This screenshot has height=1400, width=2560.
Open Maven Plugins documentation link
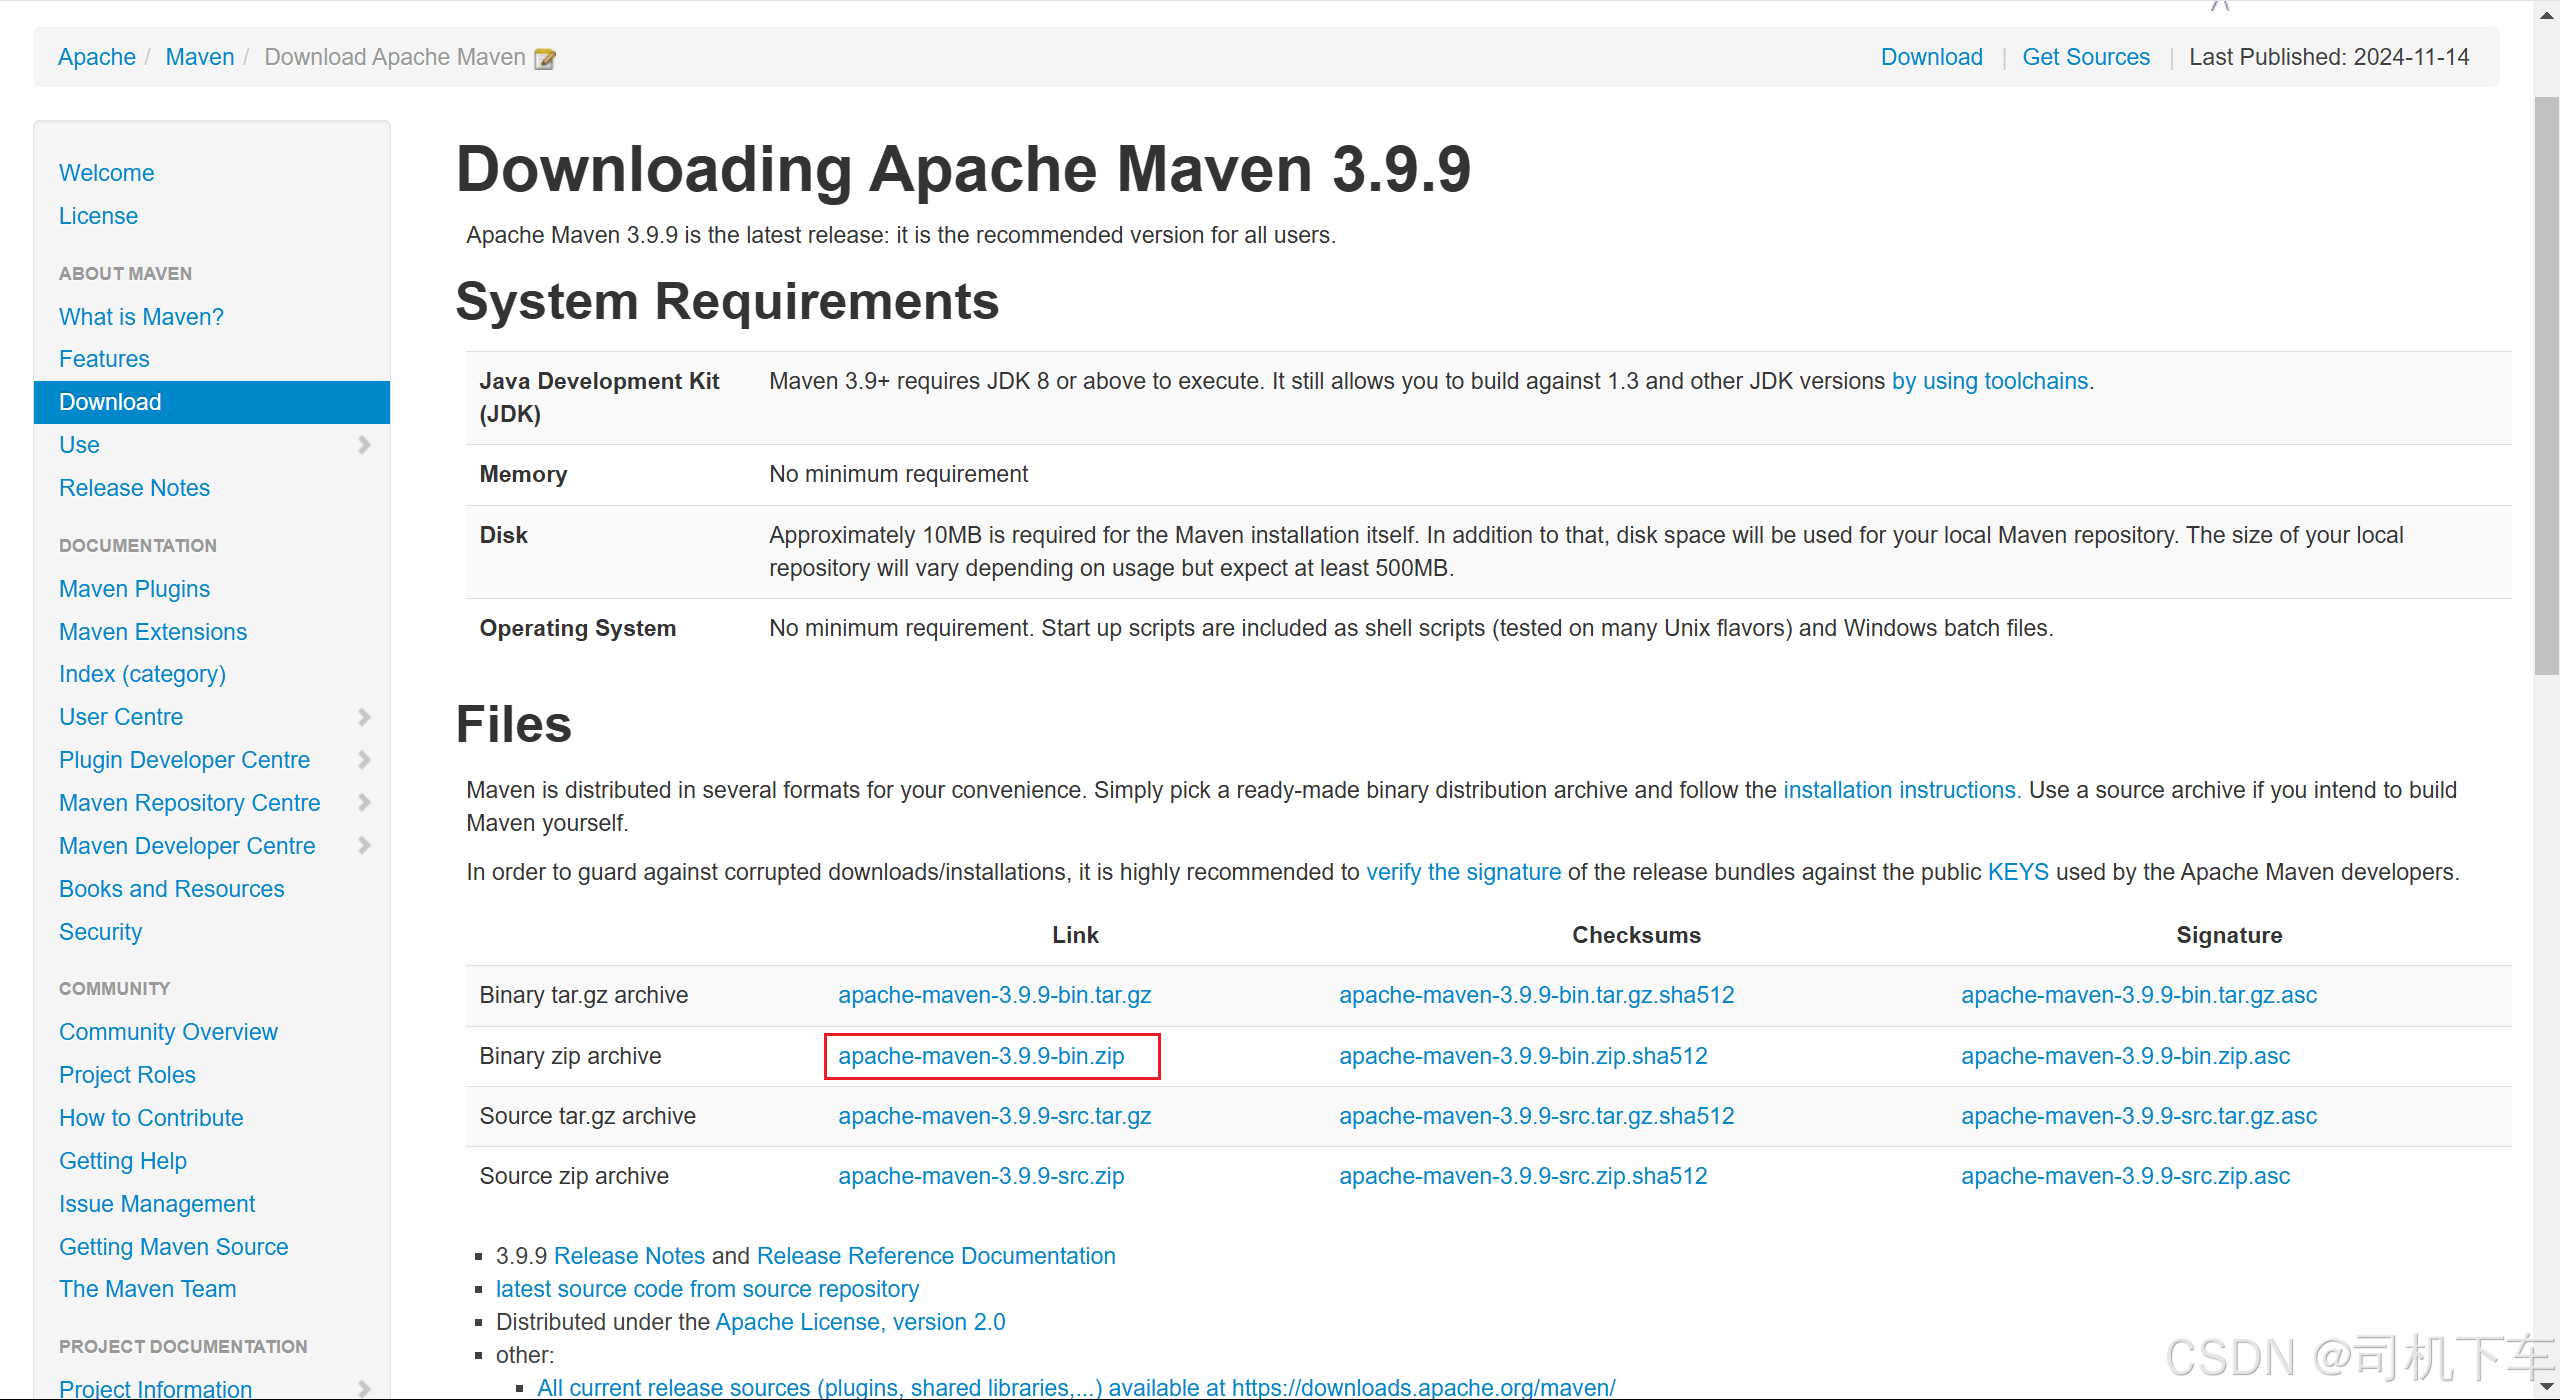click(x=134, y=589)
